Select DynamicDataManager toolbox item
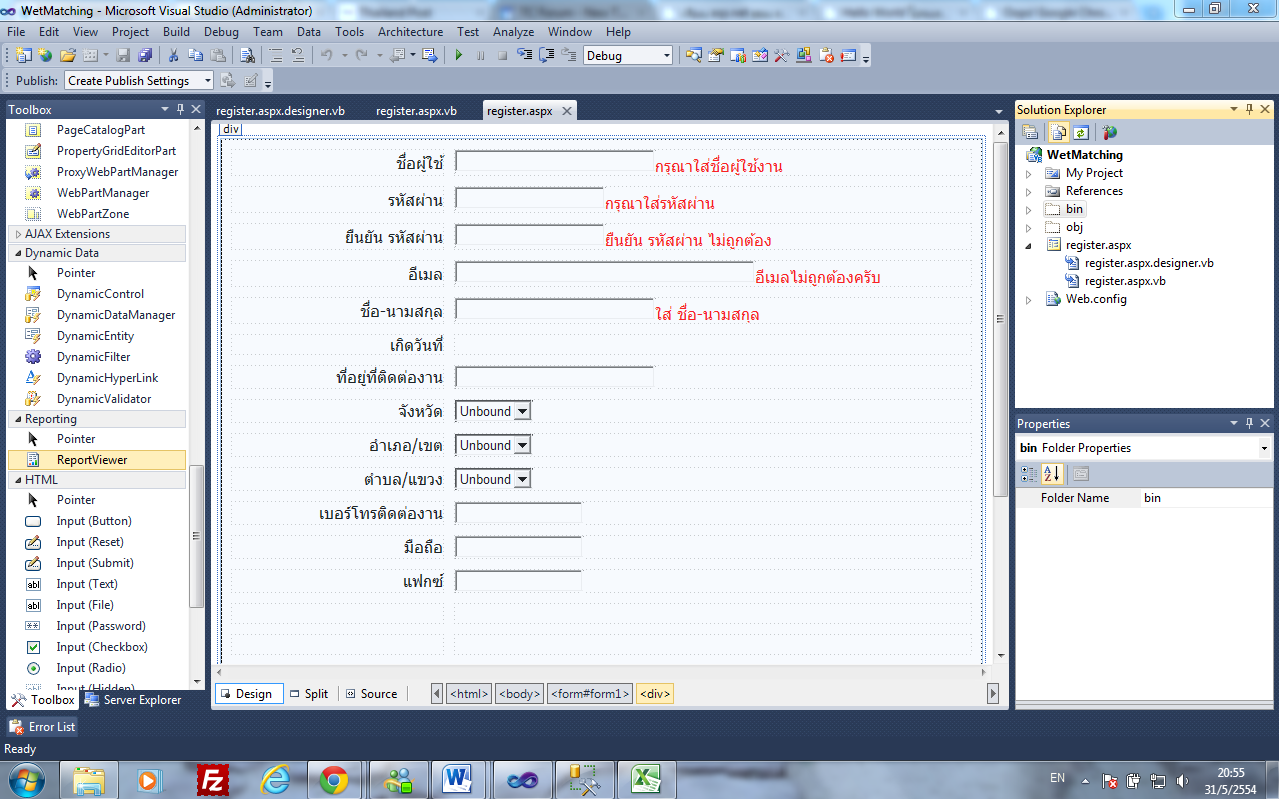Viewport: 1279px width, 799px height. (97, 315)
